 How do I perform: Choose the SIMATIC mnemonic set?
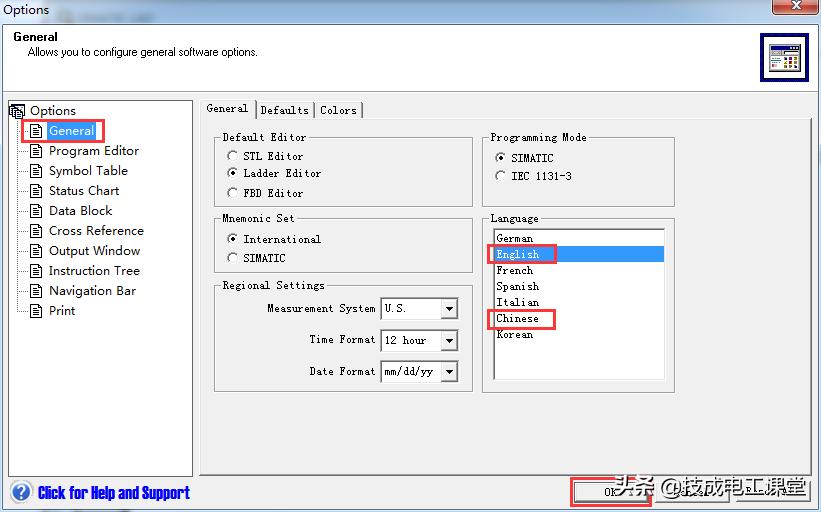[232, 258]
